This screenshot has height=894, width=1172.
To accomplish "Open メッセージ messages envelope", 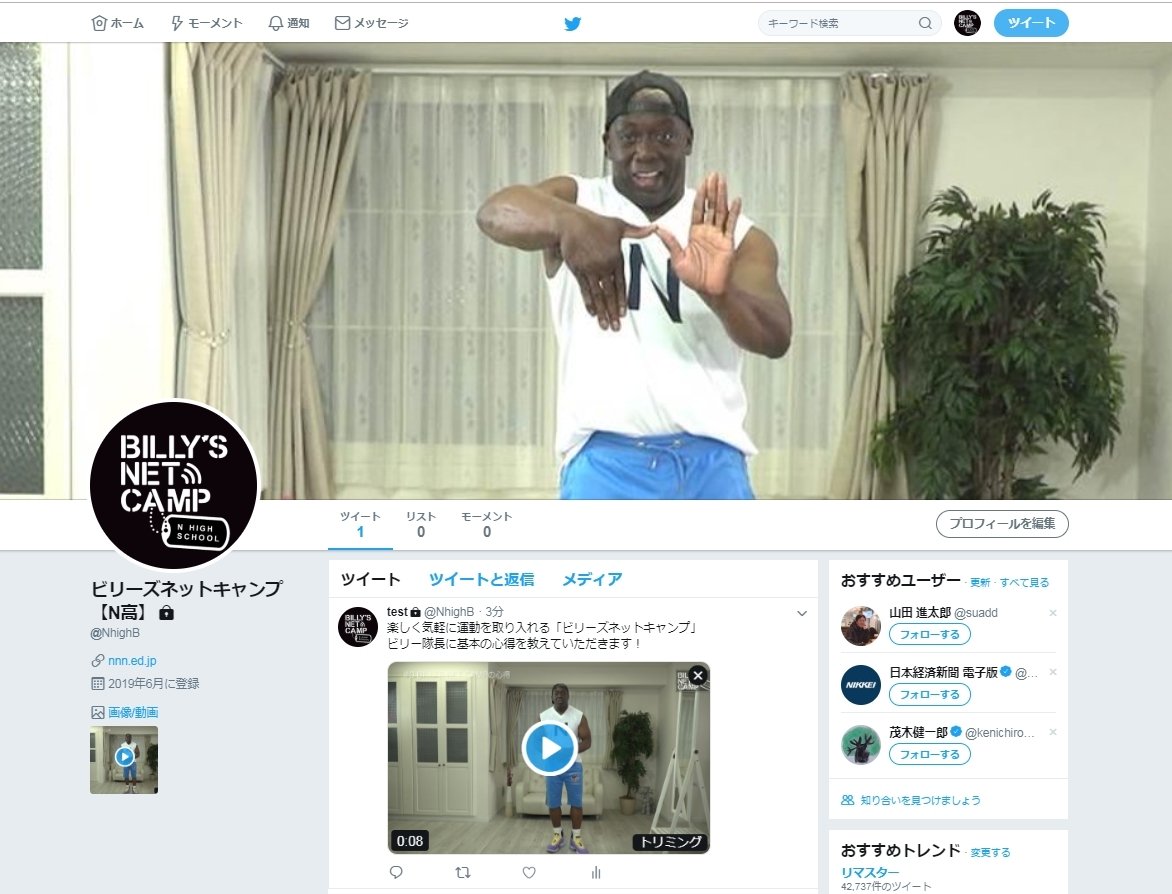I will coord(371,23).
